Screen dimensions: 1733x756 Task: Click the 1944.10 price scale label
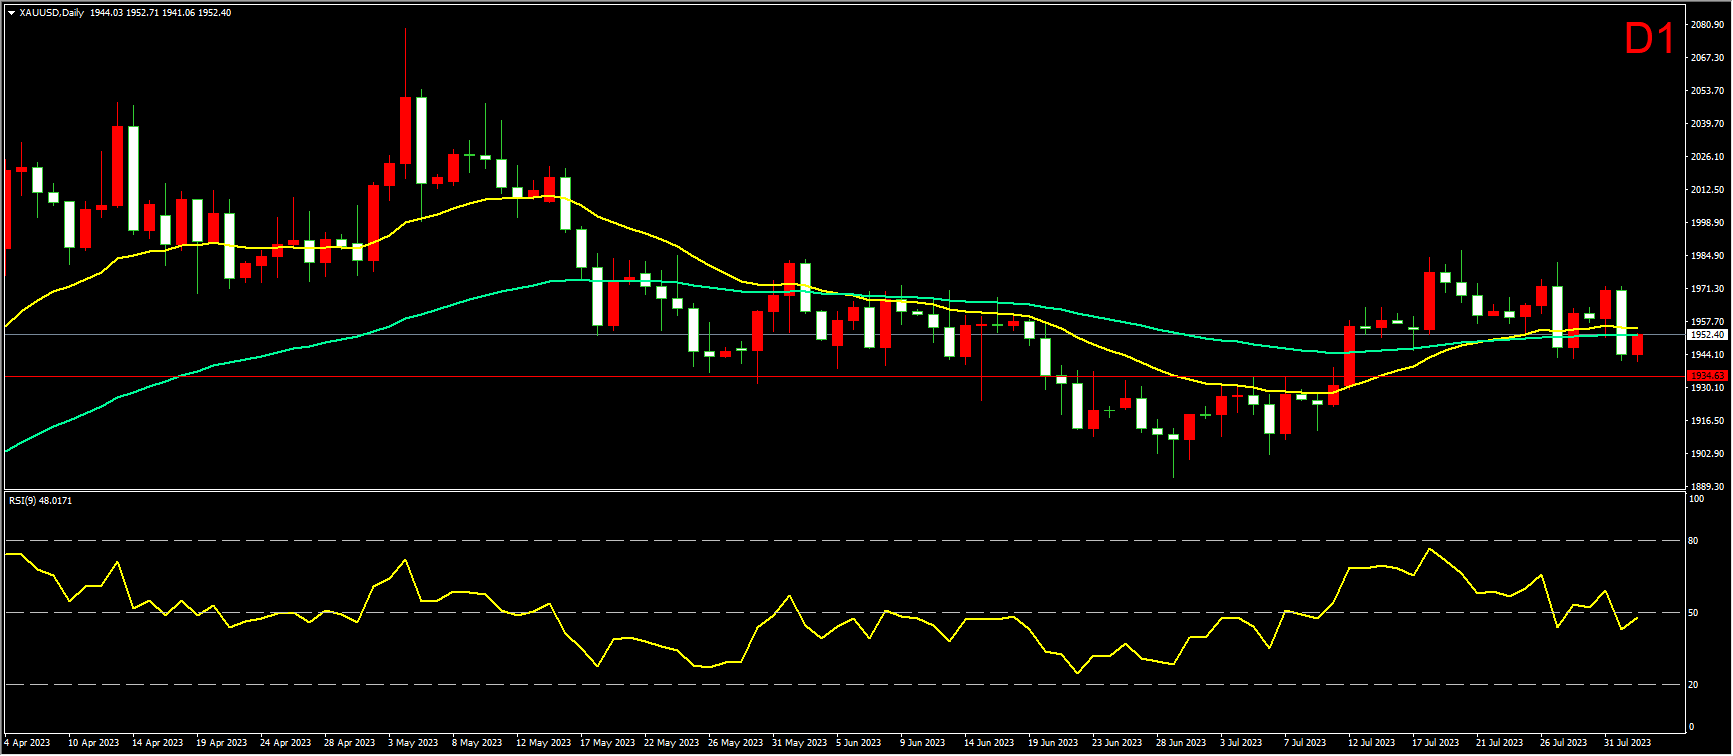coord(1707,355)
